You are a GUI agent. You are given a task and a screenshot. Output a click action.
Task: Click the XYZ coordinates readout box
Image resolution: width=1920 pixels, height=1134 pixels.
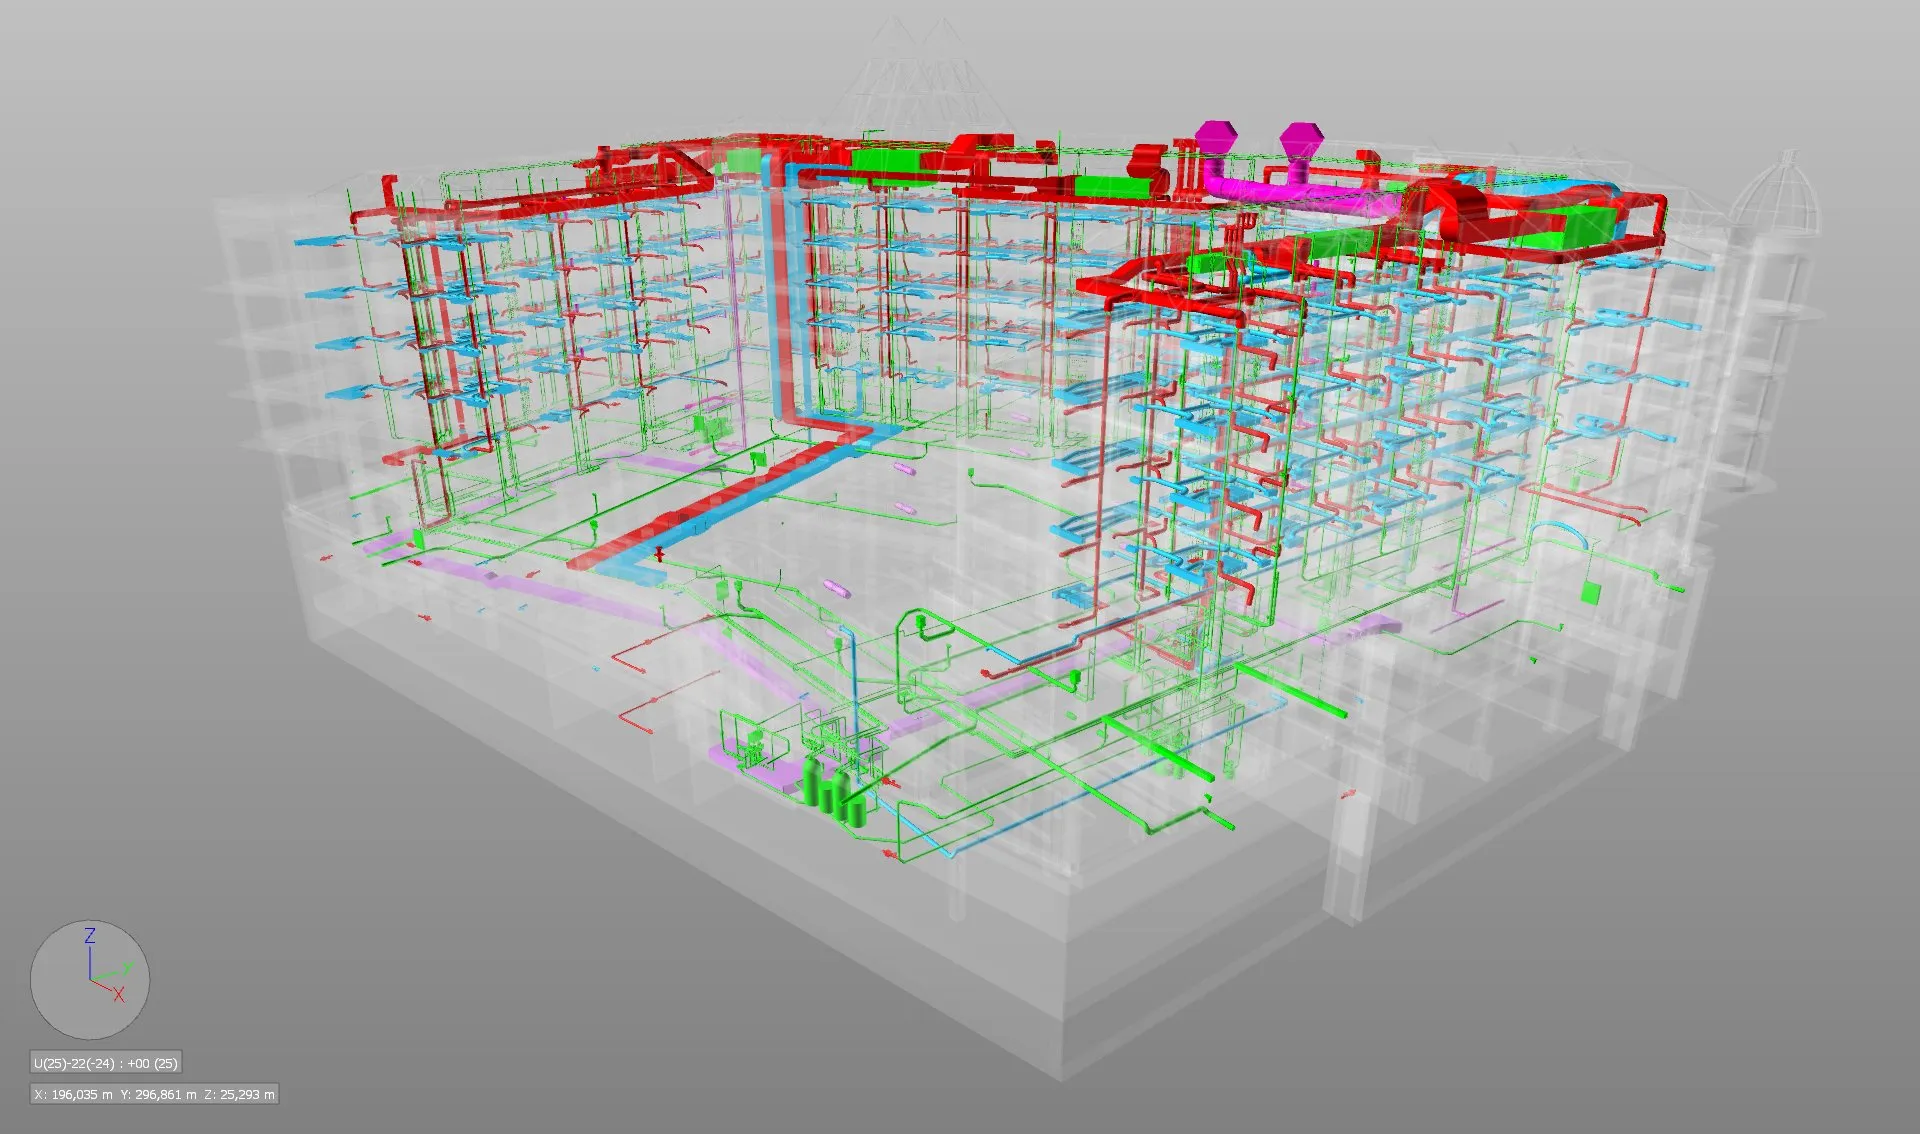point(154,1094)
